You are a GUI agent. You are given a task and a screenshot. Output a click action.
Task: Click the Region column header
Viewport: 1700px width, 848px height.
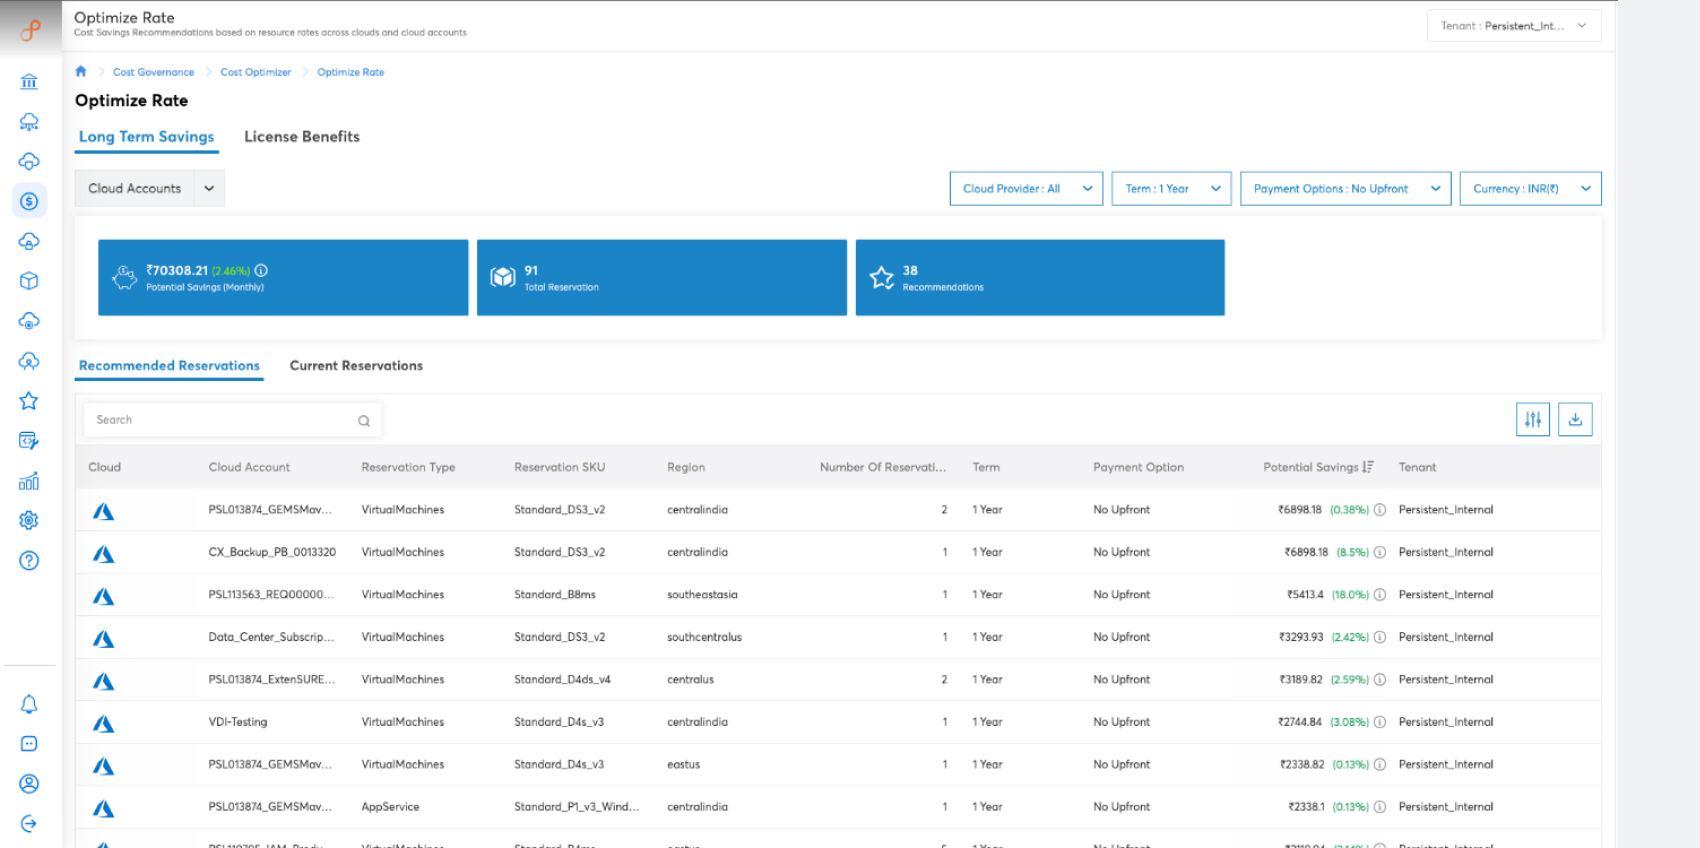pos(686,467)
